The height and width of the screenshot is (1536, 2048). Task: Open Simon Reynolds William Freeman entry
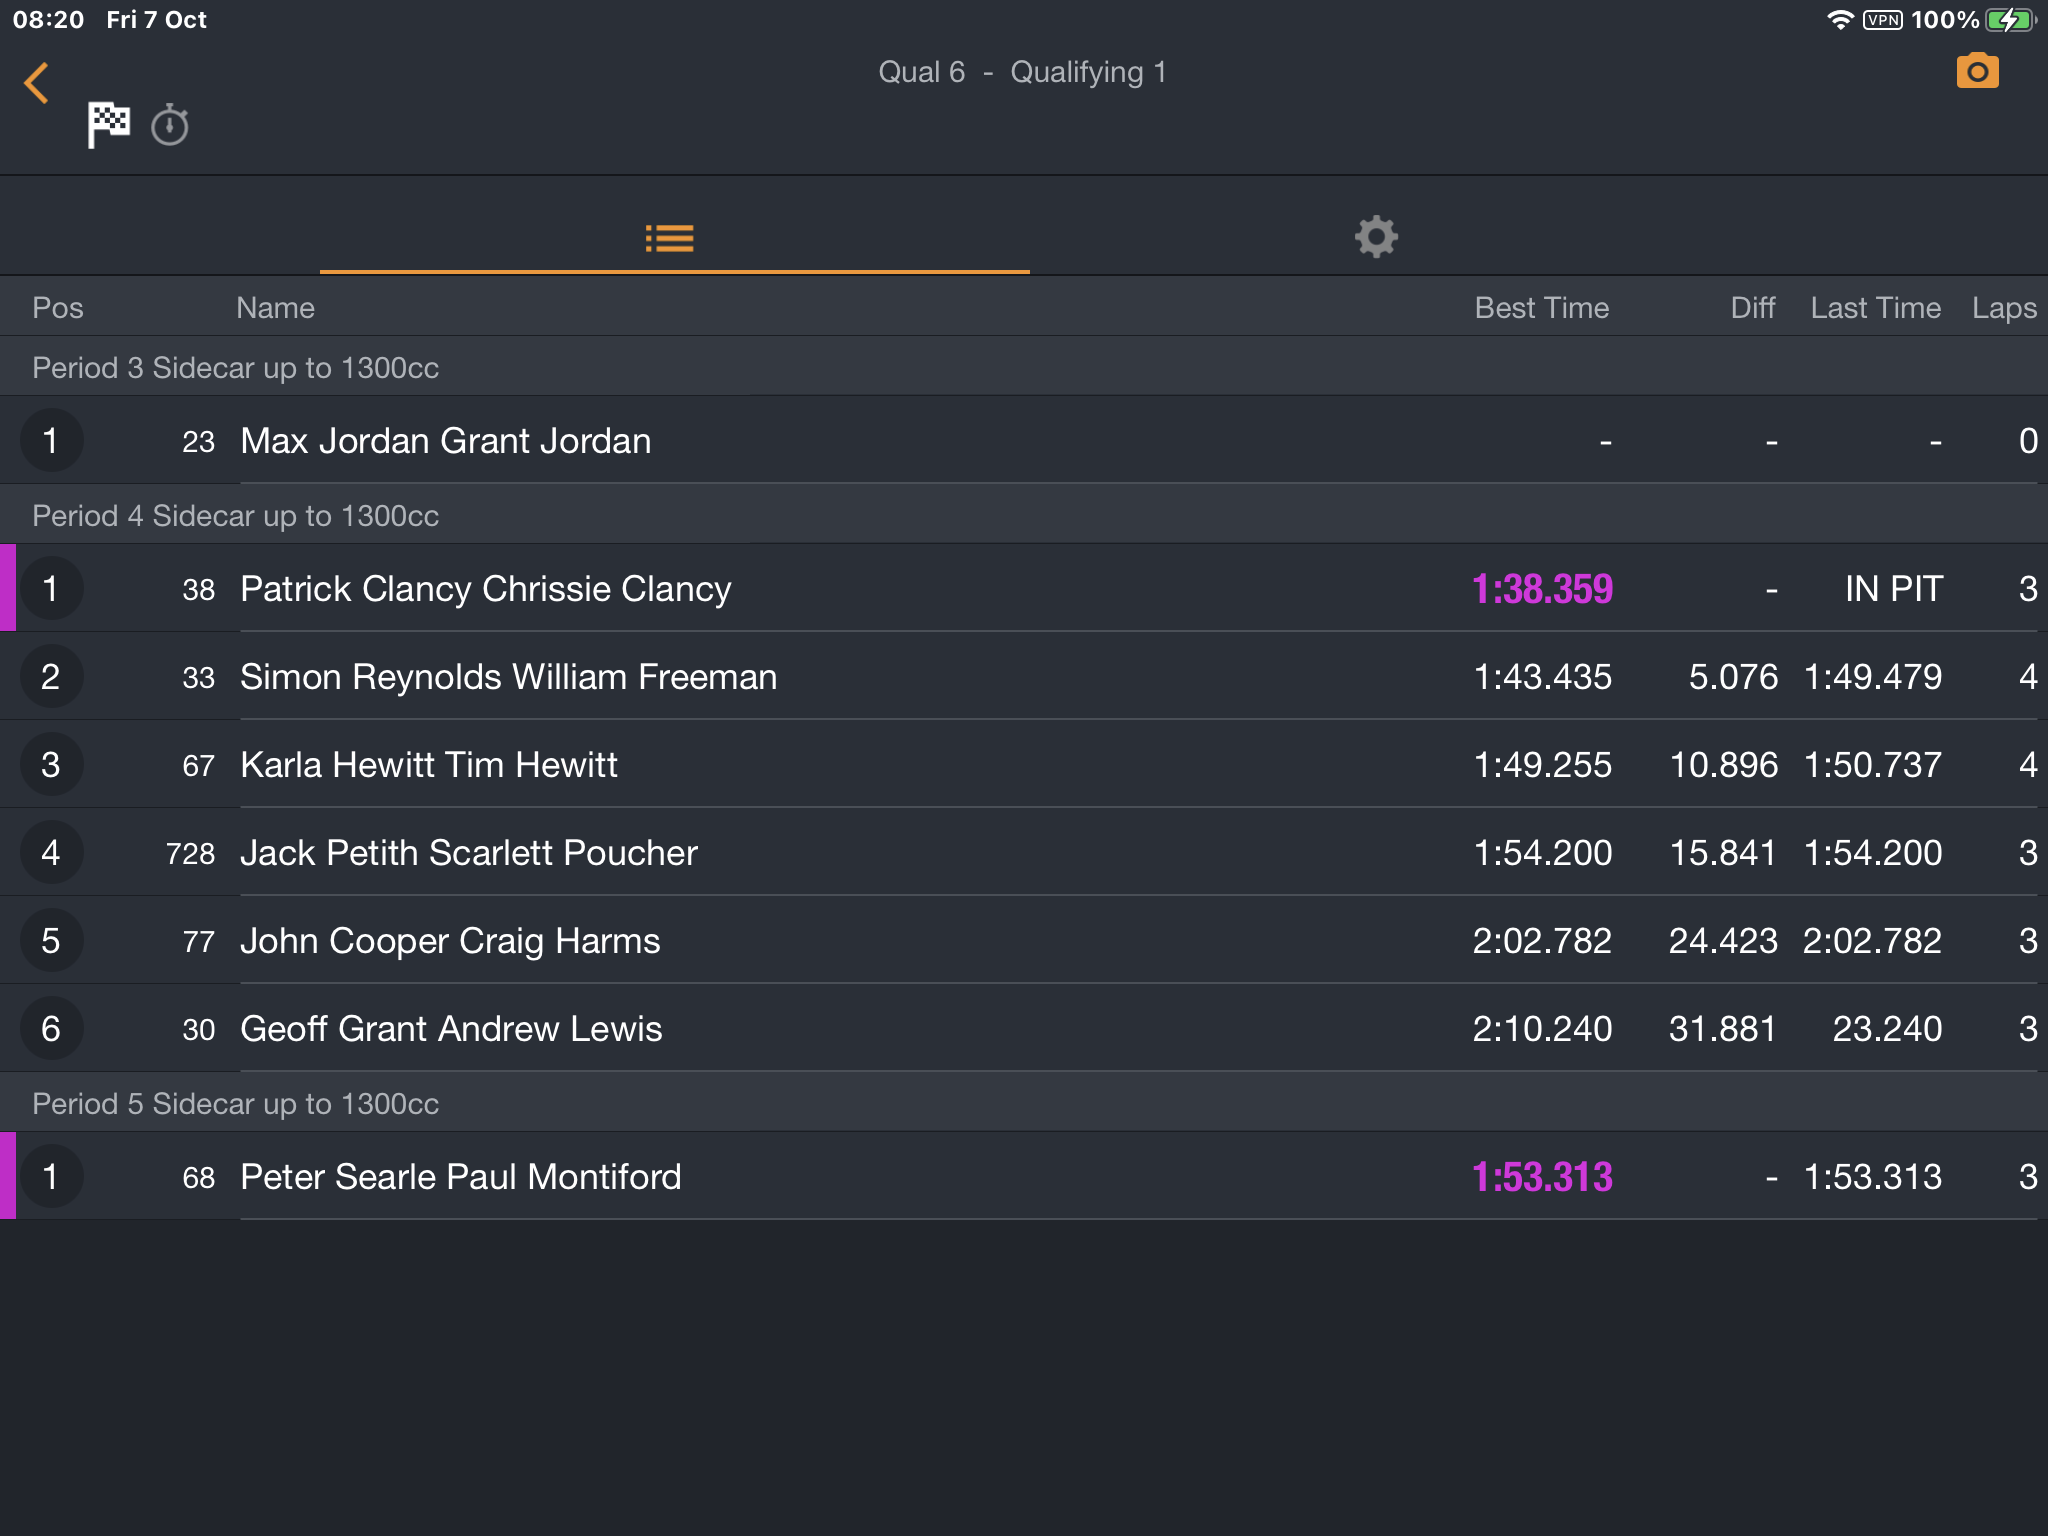pyautogui.click(x=1024, y=676)
